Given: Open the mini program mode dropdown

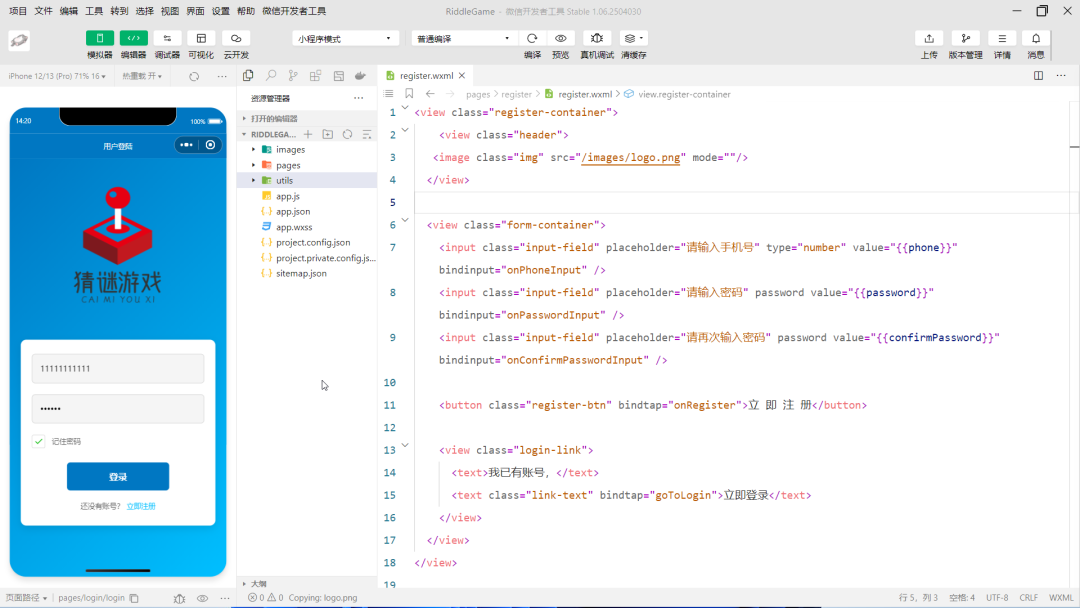Looking at the screenshot, I should [x=345, y=39].
